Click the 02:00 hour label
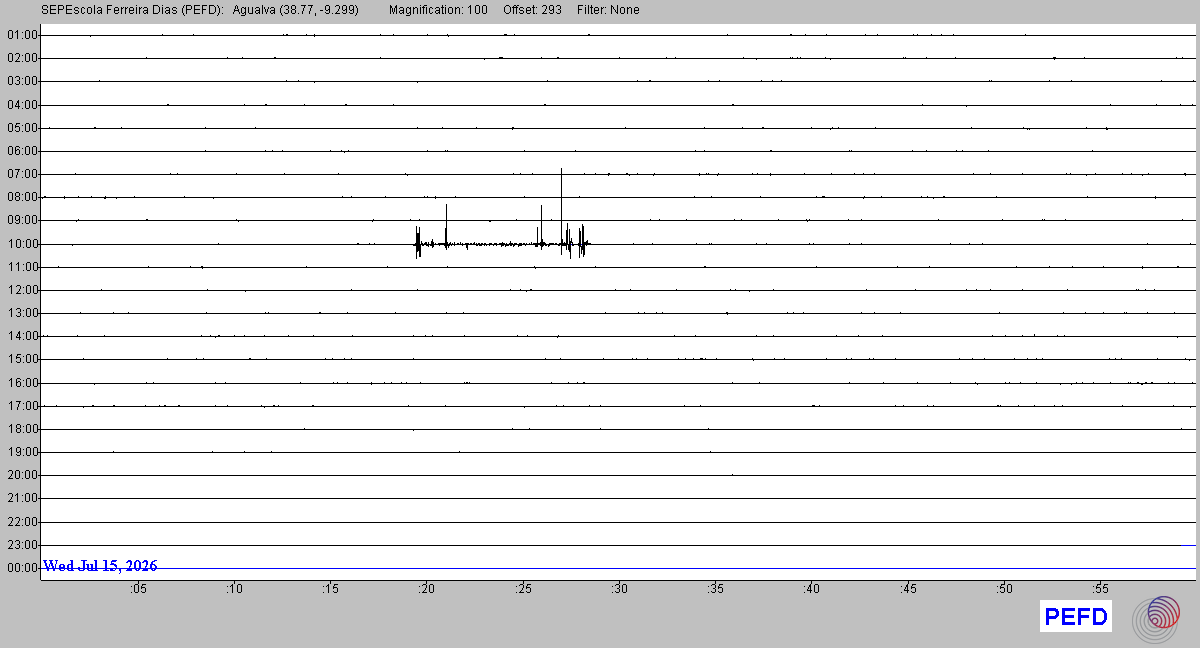 (22, 58)
